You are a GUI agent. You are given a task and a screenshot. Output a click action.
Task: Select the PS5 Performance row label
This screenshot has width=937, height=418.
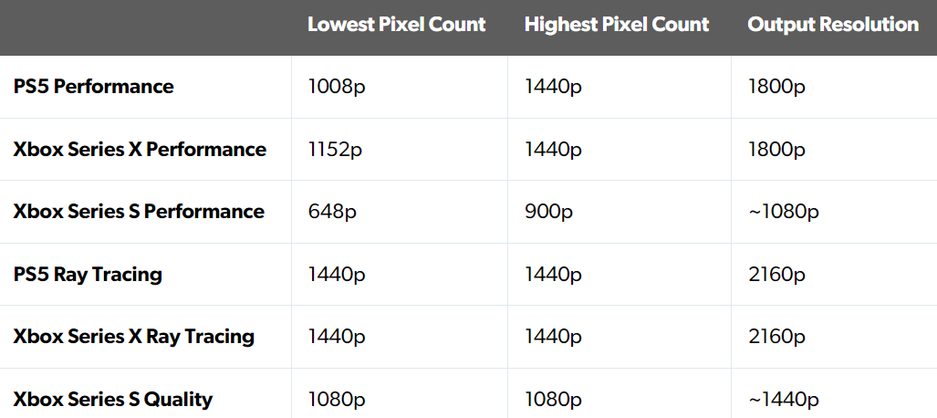click(93, 87)
